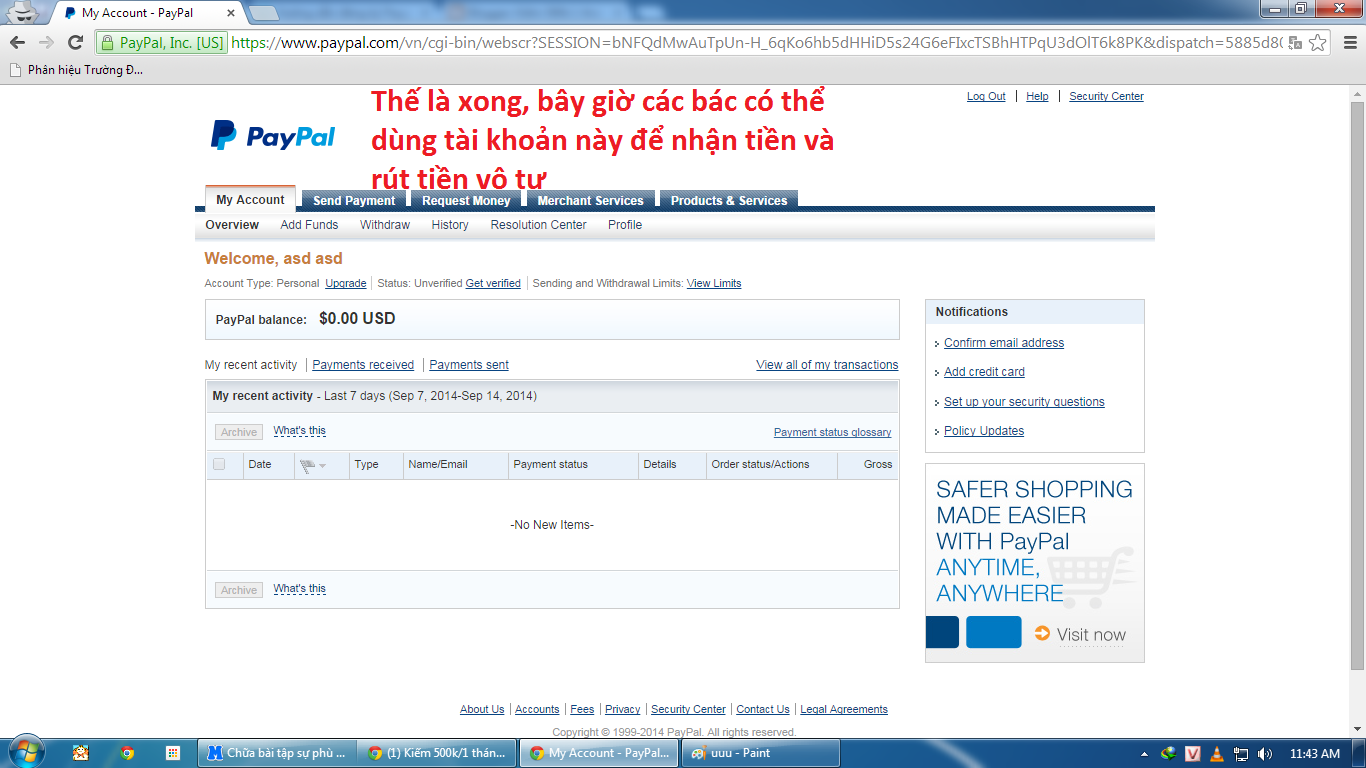Tick the select-all checkbox in activity table
Image resolution: width=1366 pixels, height=768 pixels.
point(219,464)
